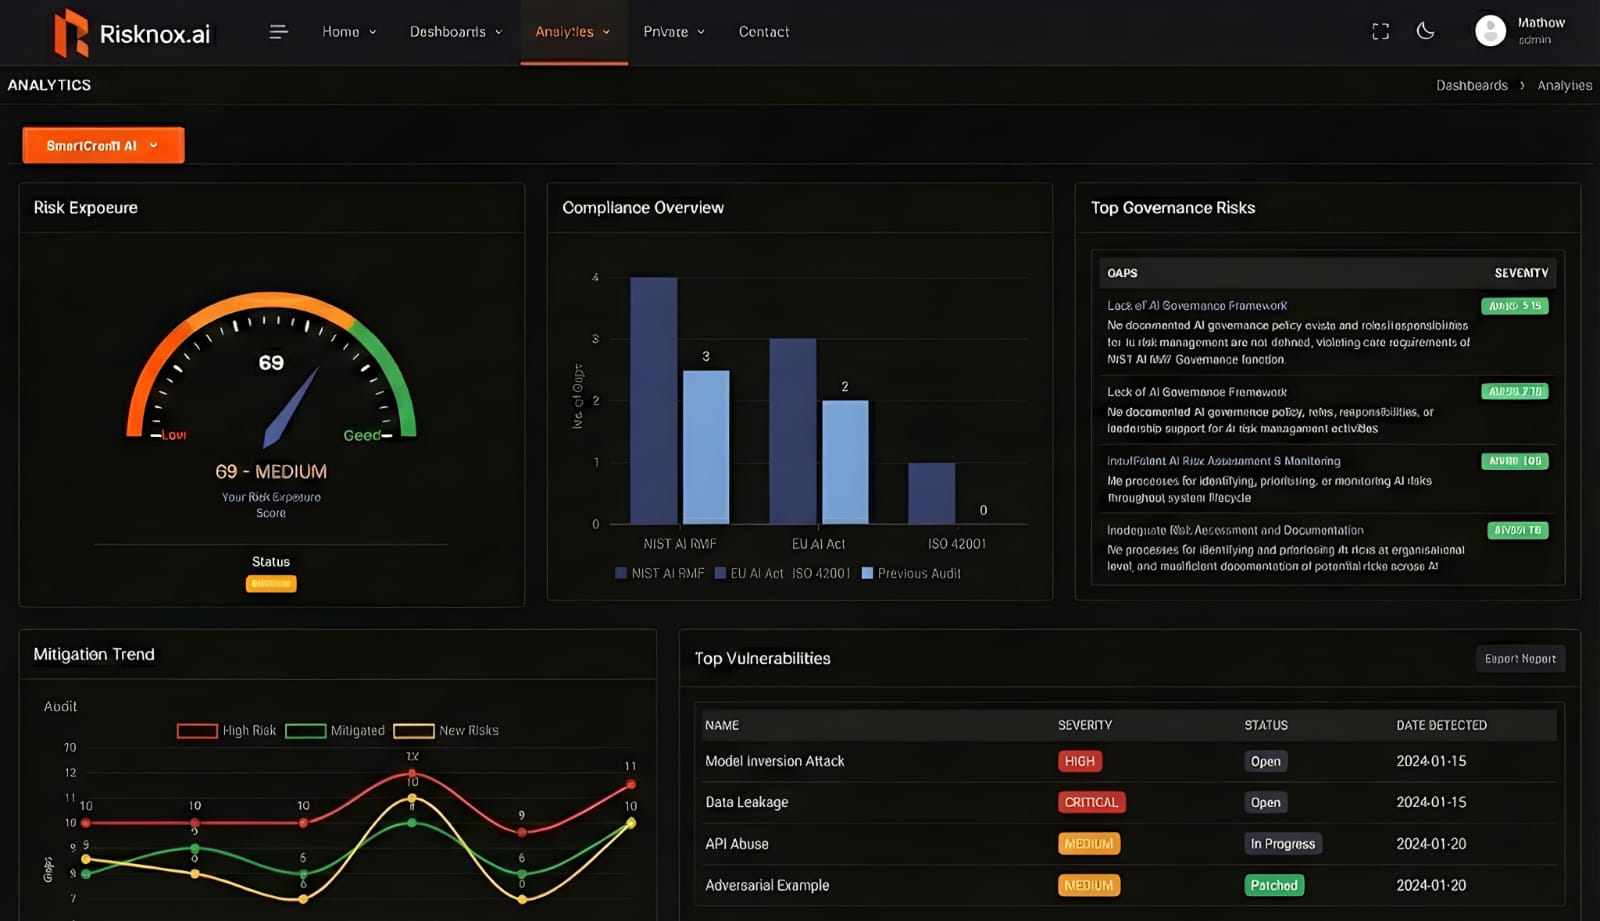Open the Contact menu item
The image size is (1600, 921).
(x=763, y=32)
